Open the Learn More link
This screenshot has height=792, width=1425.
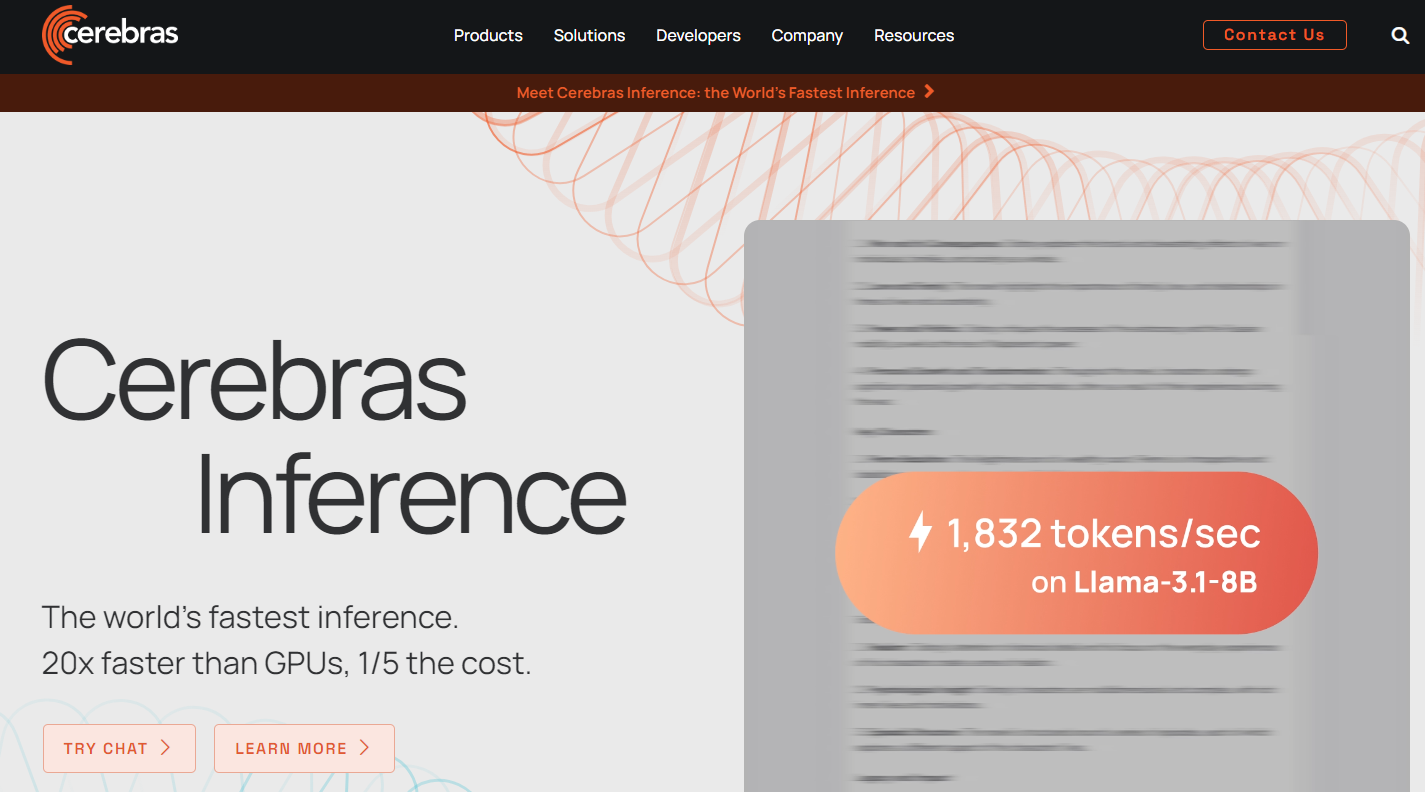(x=304, y=748)
